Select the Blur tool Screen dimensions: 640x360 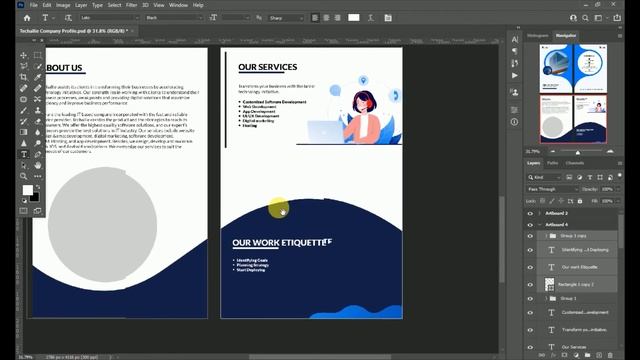point(38,132)
